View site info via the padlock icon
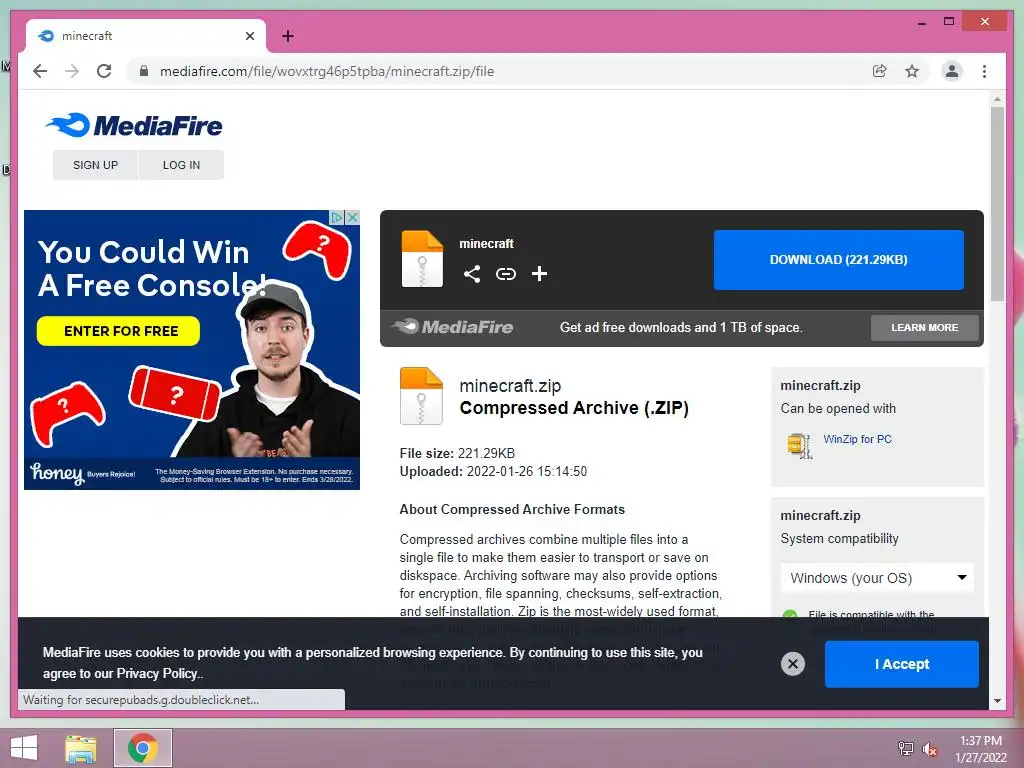The width and height of the screenshot is (1024, 768). (x=144, y=71)
